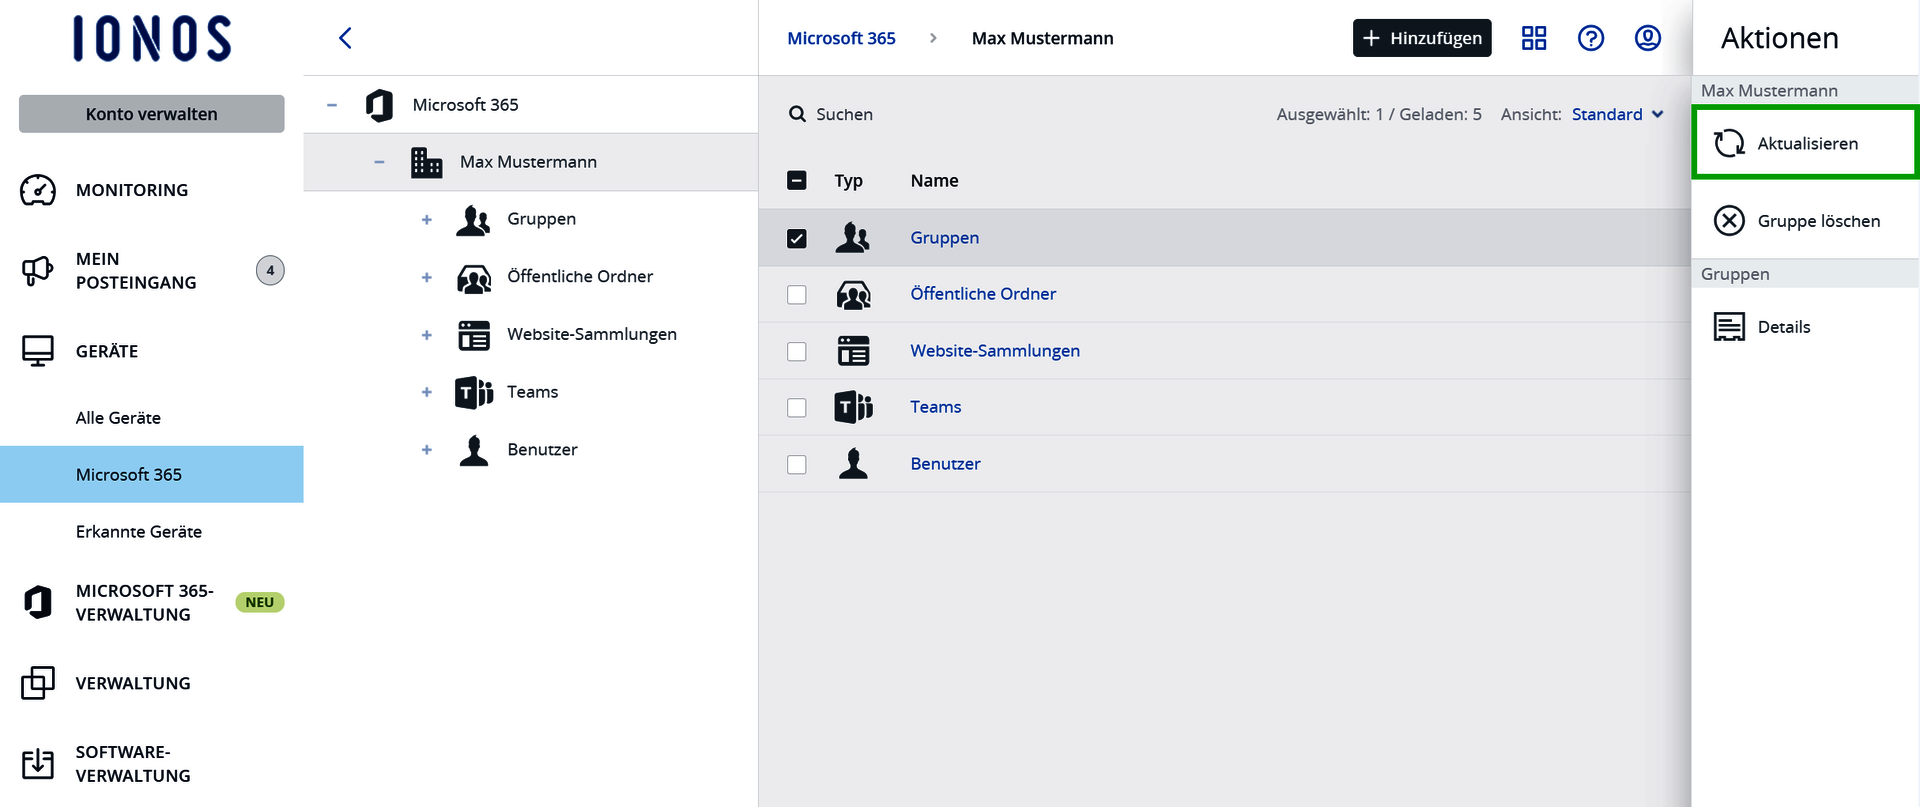Open MEIN POSTEINGANG menu section
The image size is (1920, 807).
(x=136, y=271)
